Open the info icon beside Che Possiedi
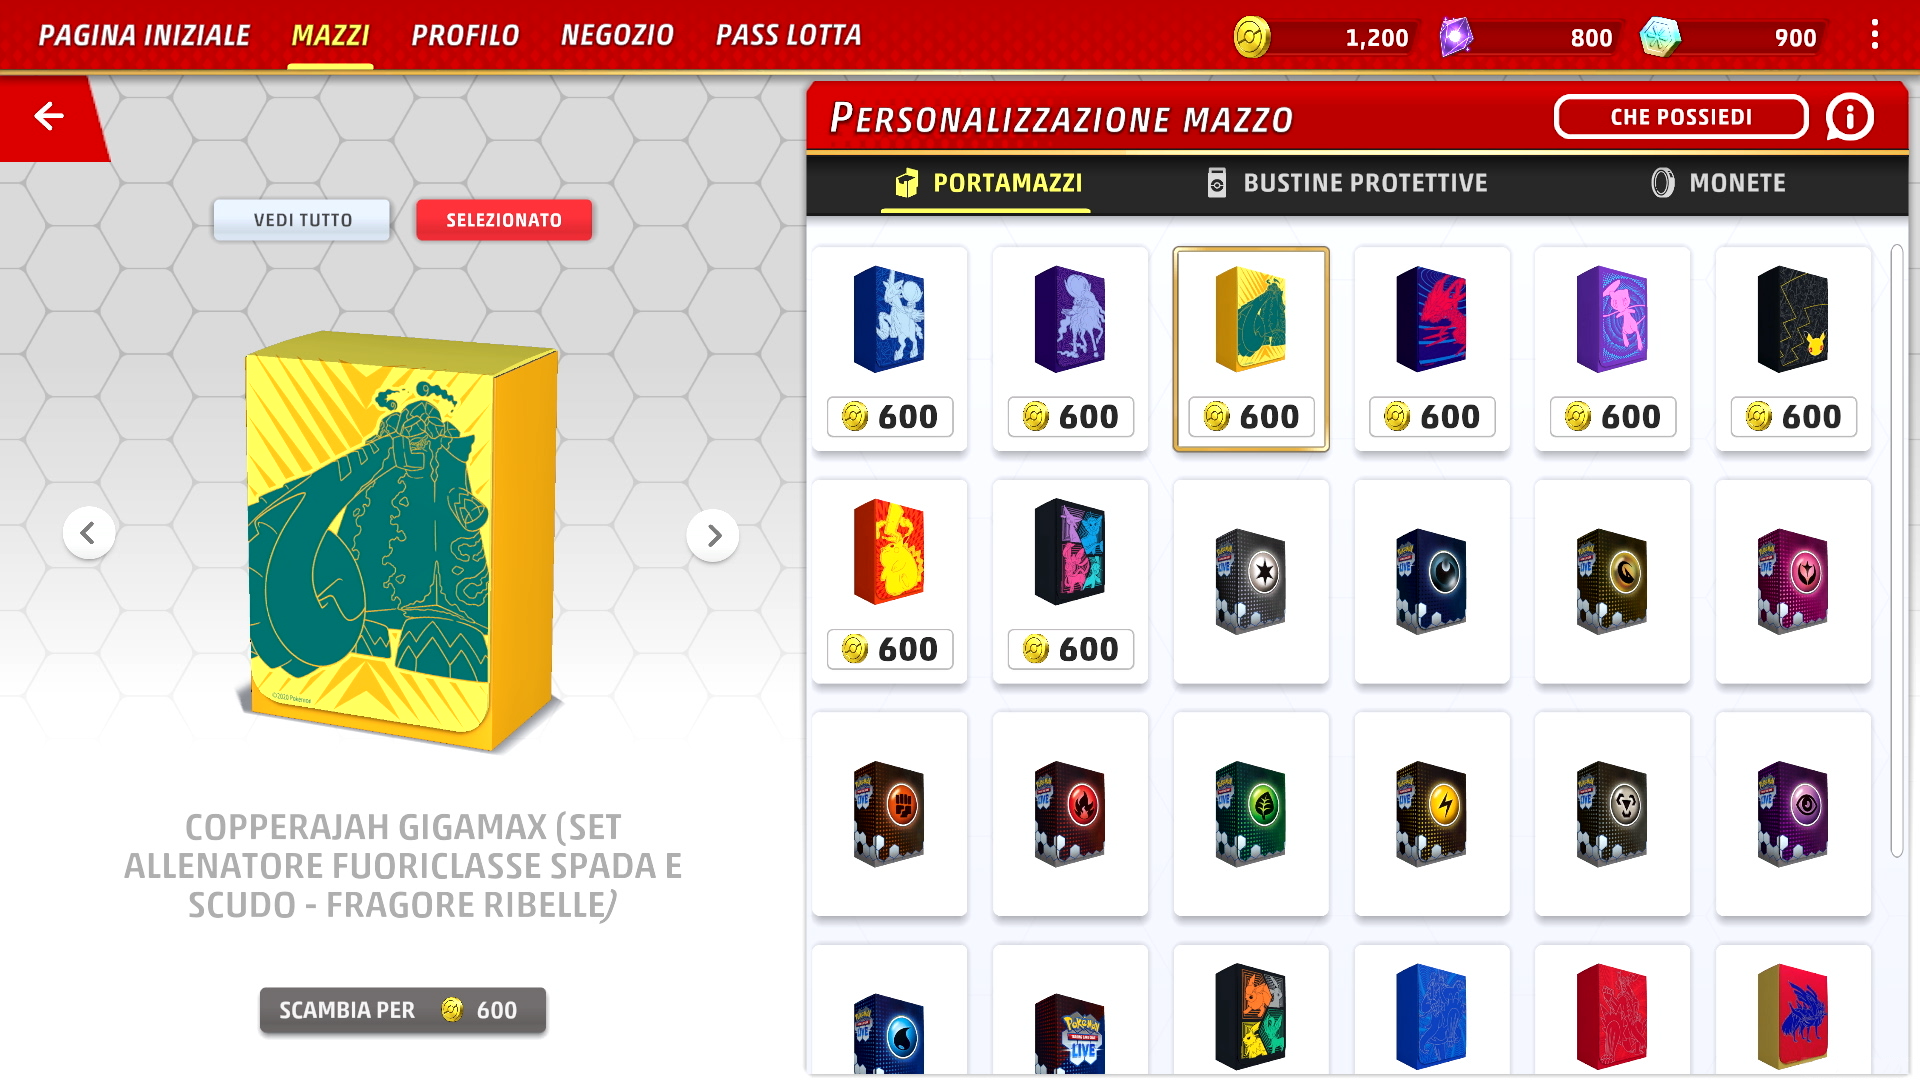Screen dimensions: 1920x1080 1849,117
